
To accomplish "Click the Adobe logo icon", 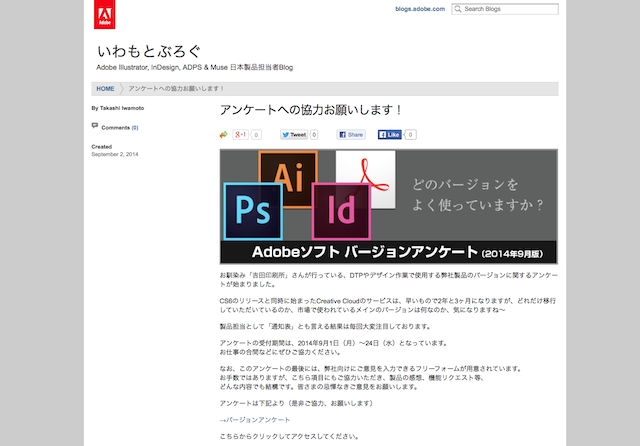I will tap(104, 14).
